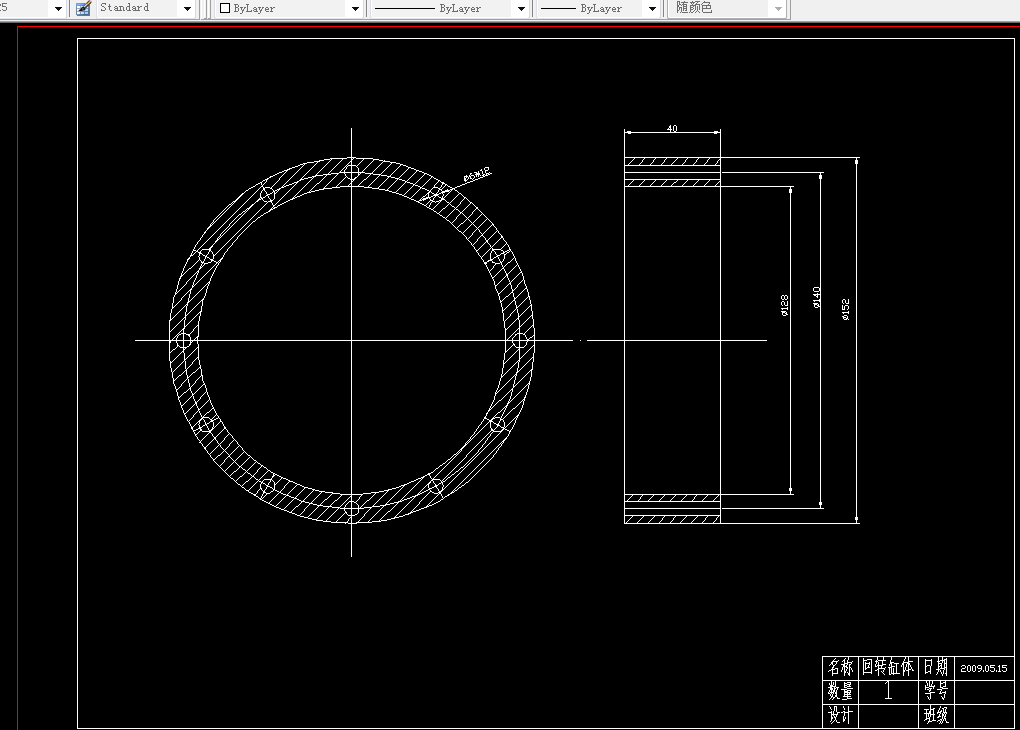Viewport: 1020px width, 730px height.
Task: Expand the Standard text style dropdown
Action: [x=187, y=8]
